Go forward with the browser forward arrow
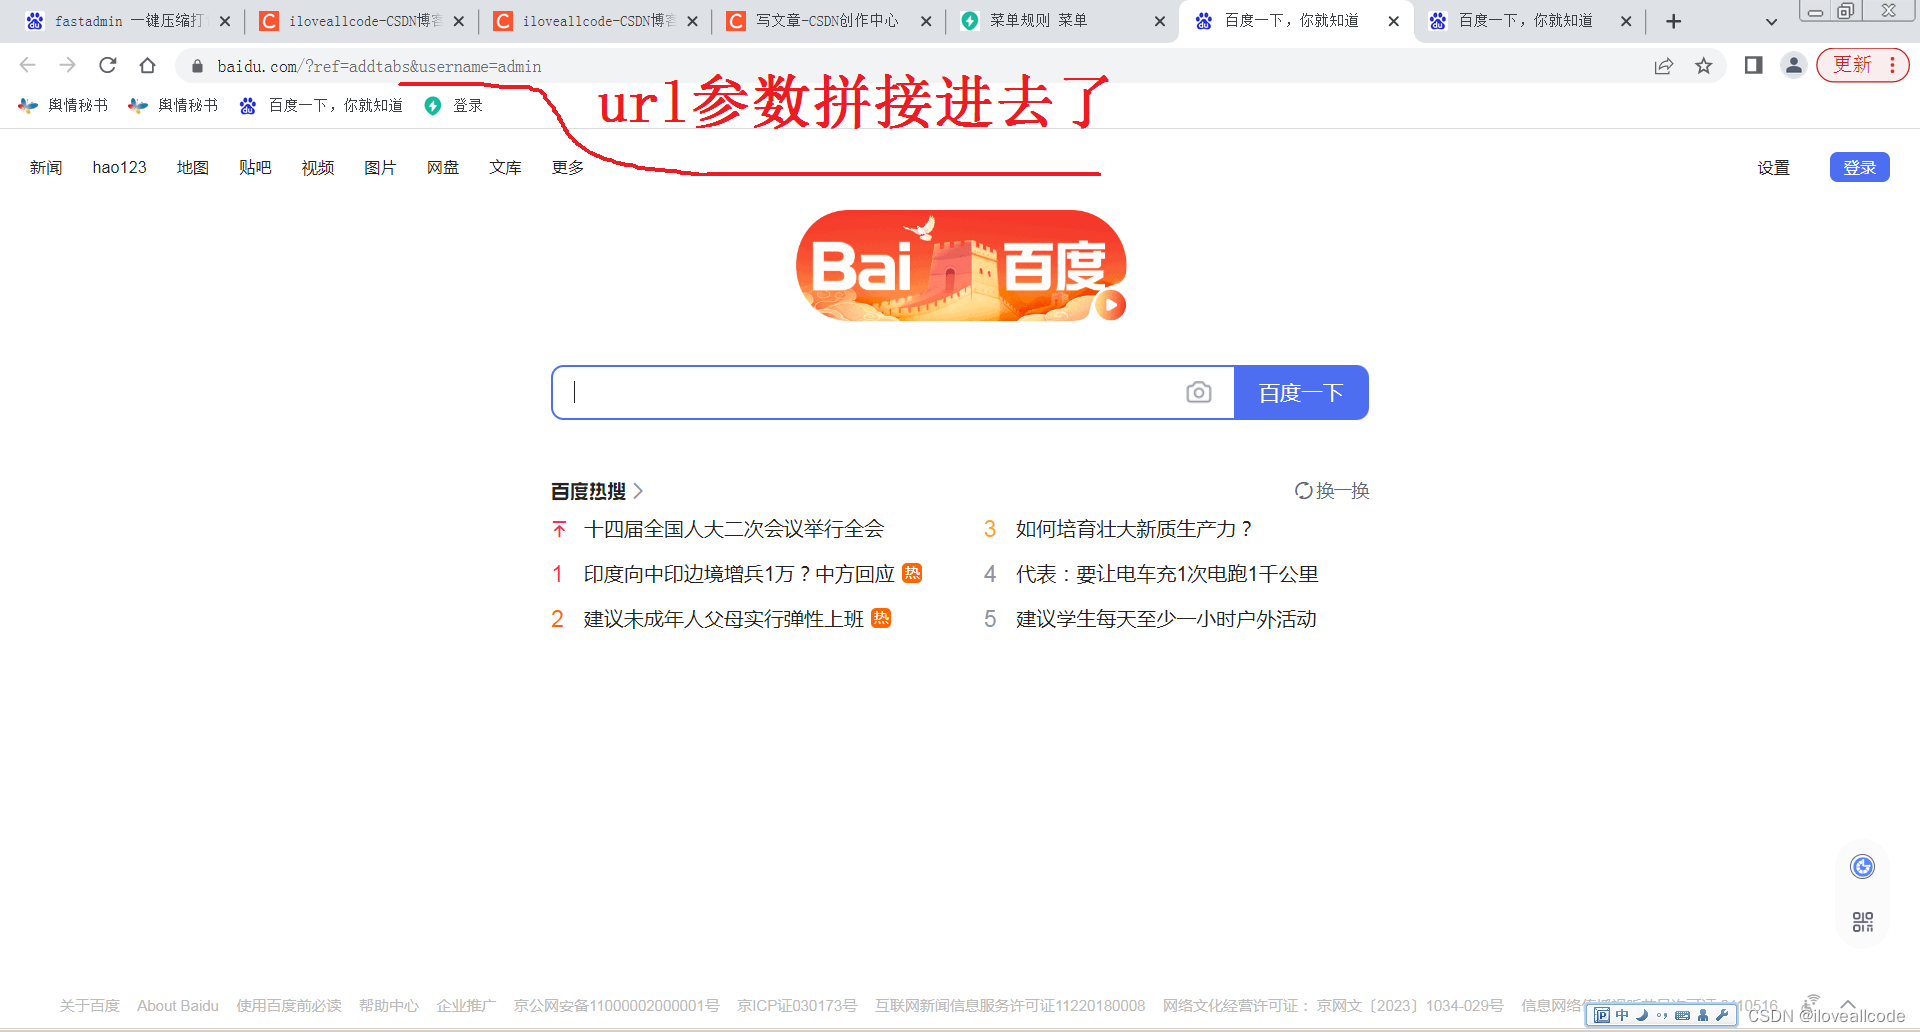 67,66
